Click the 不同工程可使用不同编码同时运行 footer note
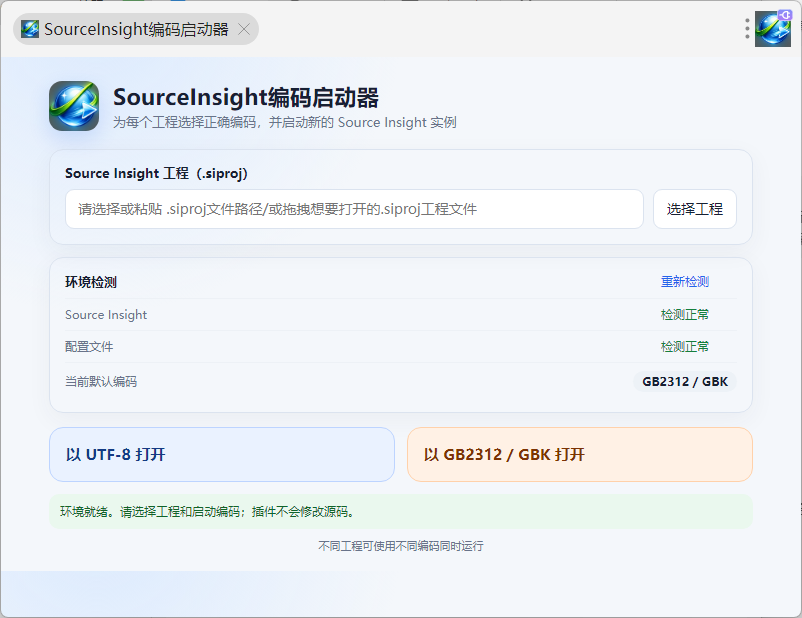Screen dimensions: 802x618 coord(401,546)
